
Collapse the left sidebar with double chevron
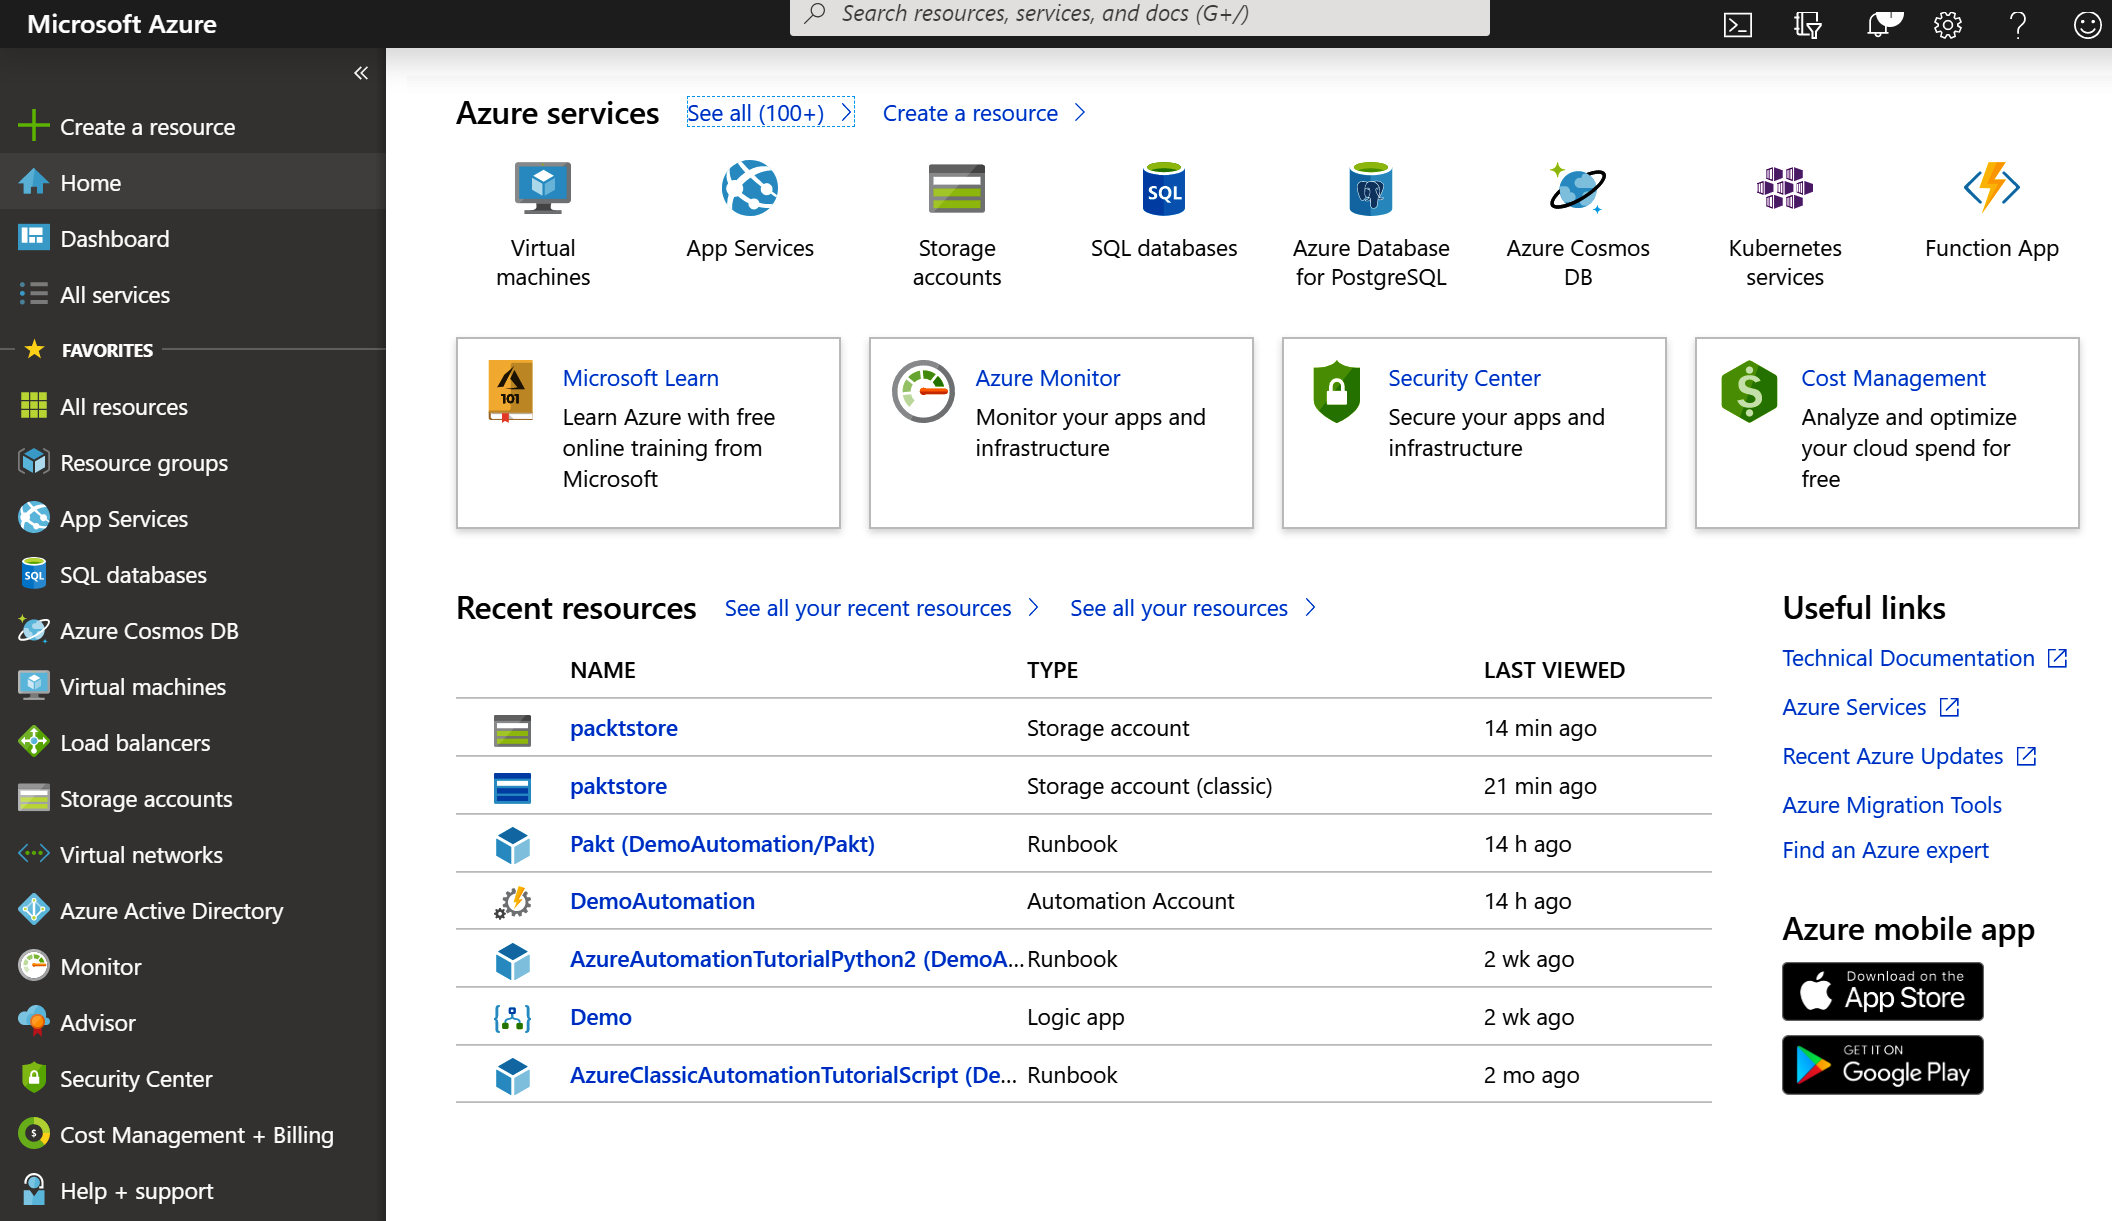pyautogui.click(x=361, y=73)
